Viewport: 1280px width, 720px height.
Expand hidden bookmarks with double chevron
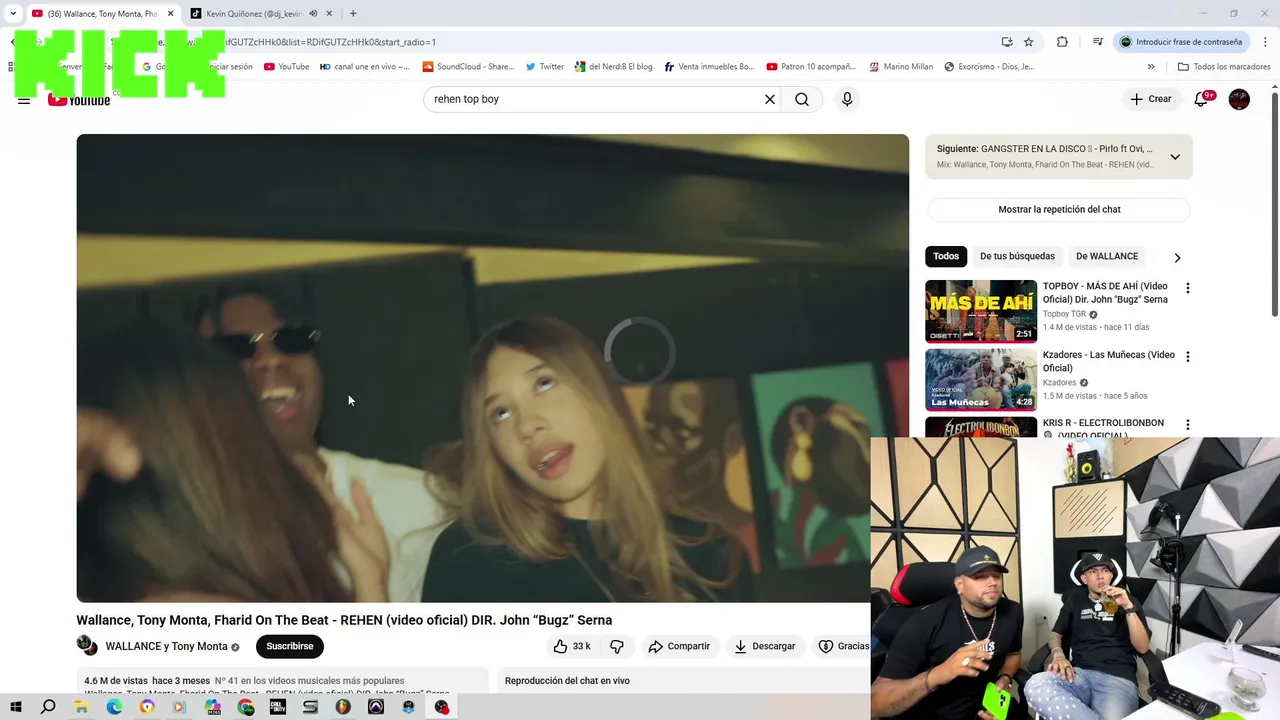[x=1151, y=67]
